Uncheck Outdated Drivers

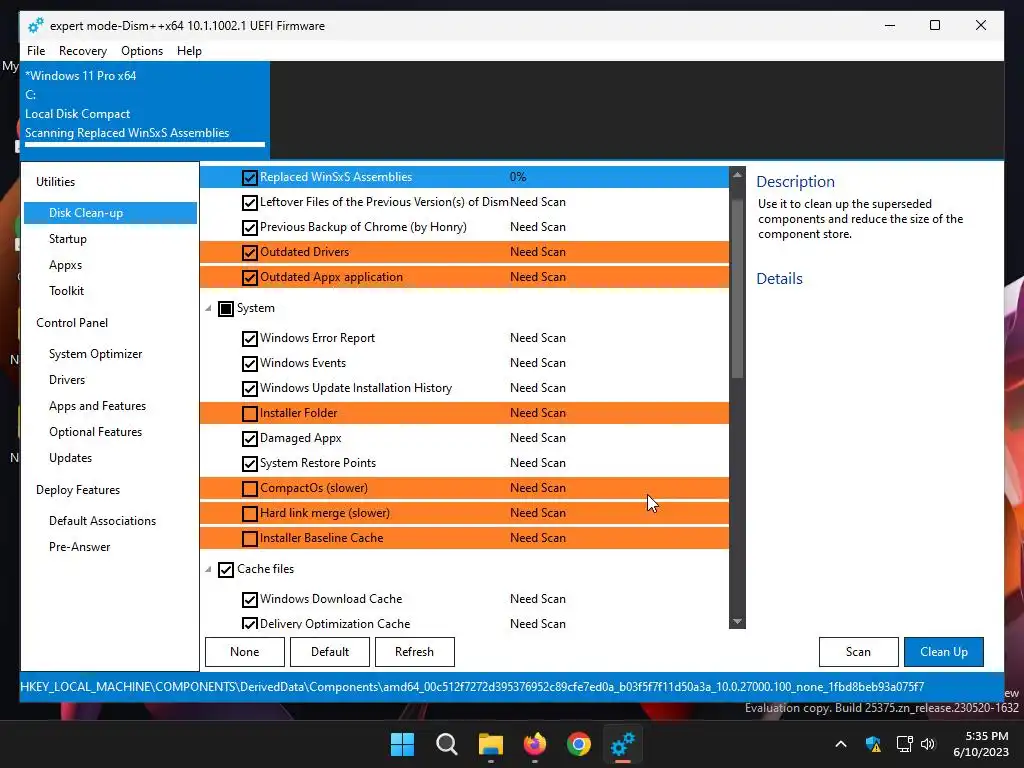pyautogui.click(x=249, y=252)
